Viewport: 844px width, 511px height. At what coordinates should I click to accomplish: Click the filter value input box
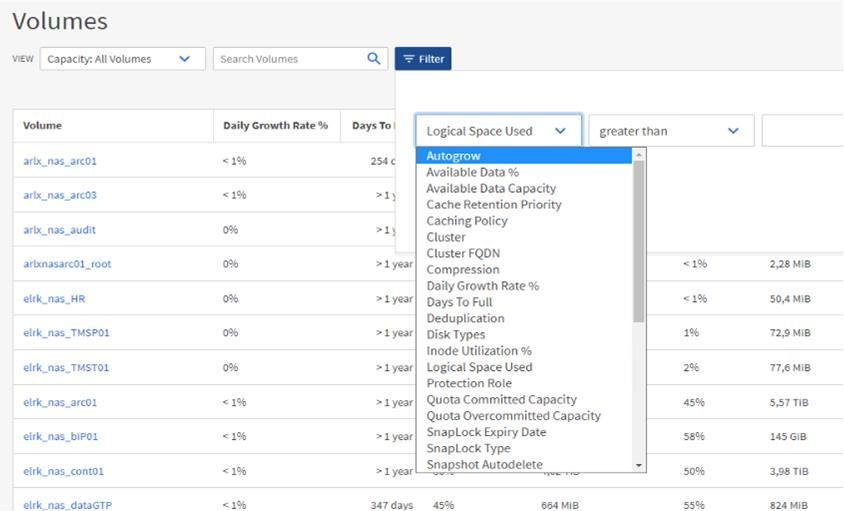802,131
